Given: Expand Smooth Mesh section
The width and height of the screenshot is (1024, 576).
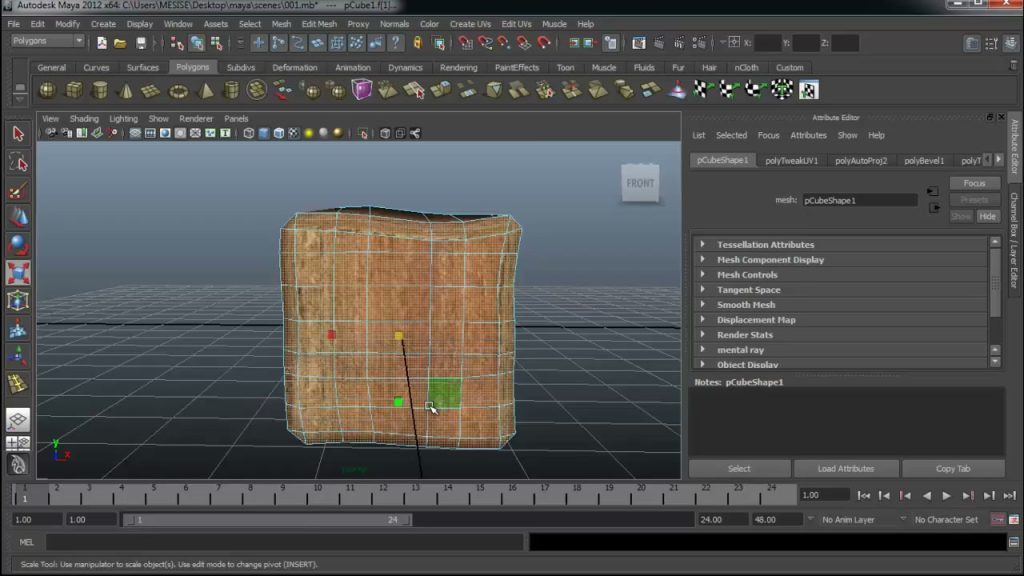Looking at the screenshot, I should tap(703, 304).
